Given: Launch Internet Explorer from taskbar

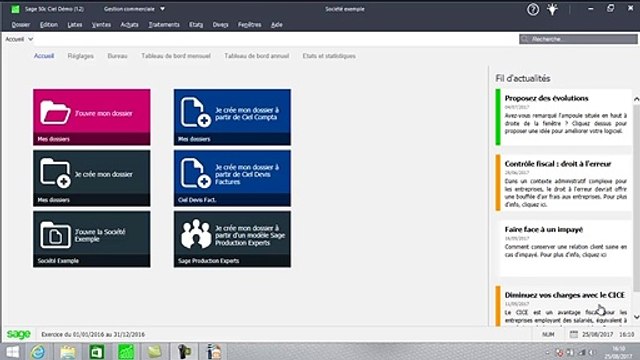Looking at the screenshot, I should tap(38, 352).
